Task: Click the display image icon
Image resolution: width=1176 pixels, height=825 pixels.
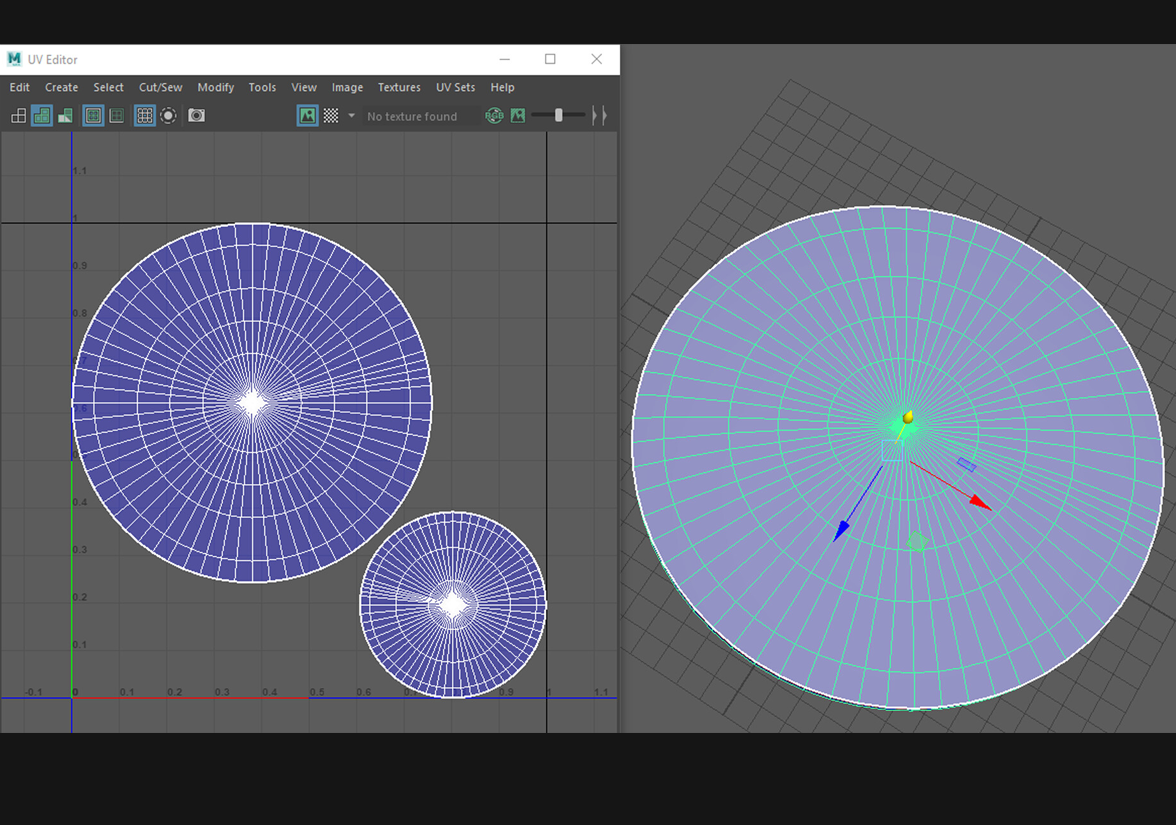Action: pos(307,116)
